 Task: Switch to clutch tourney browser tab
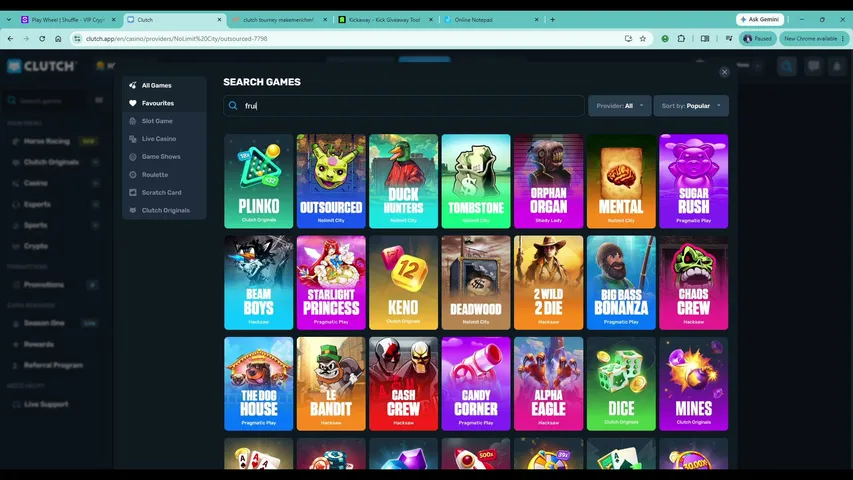pyautogui.click(x=280, y=20)
